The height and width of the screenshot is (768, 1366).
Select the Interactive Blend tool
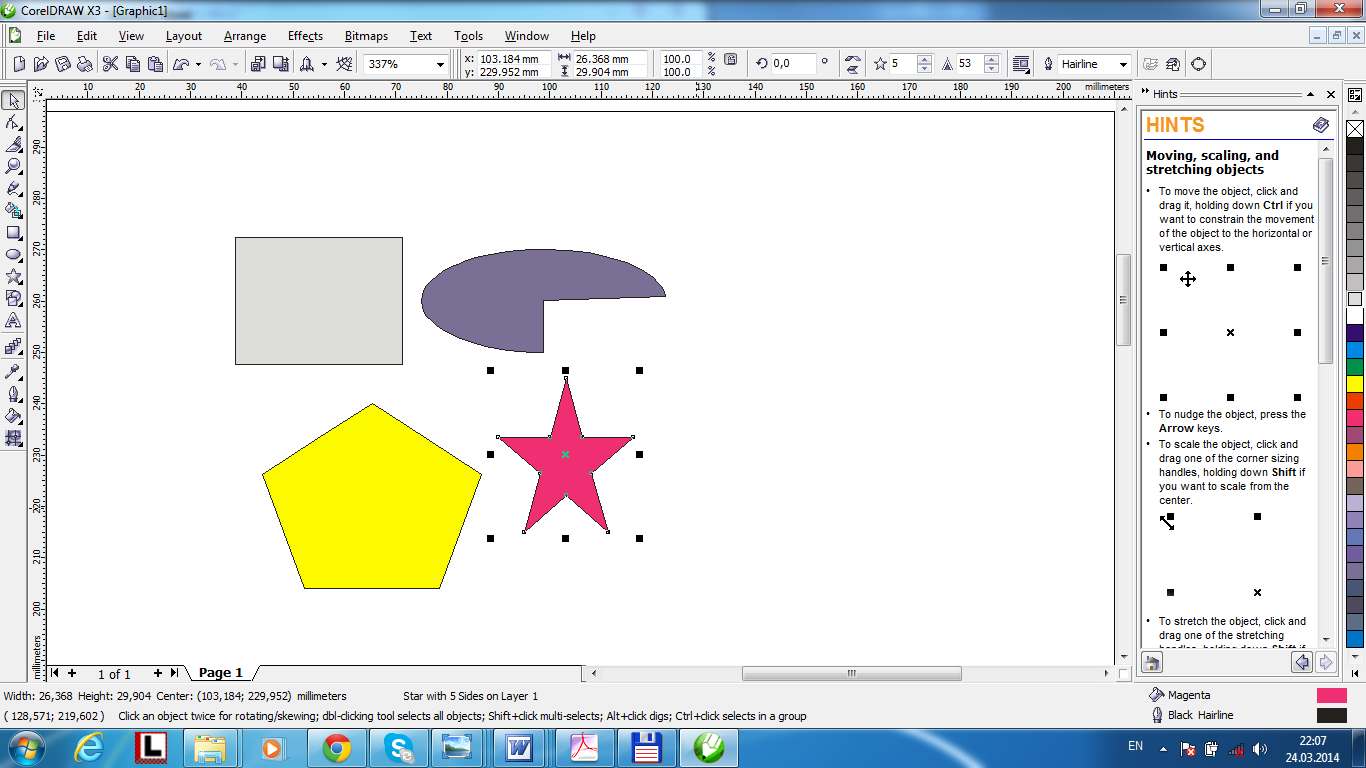(x=13, y=347)
